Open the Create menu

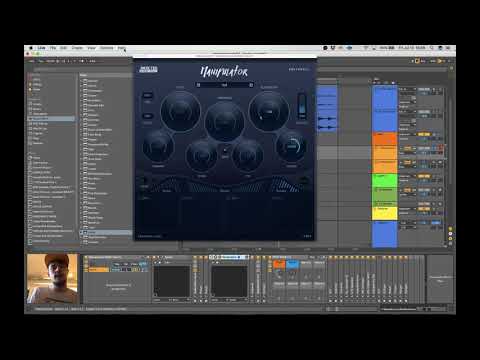click(77, 48)
